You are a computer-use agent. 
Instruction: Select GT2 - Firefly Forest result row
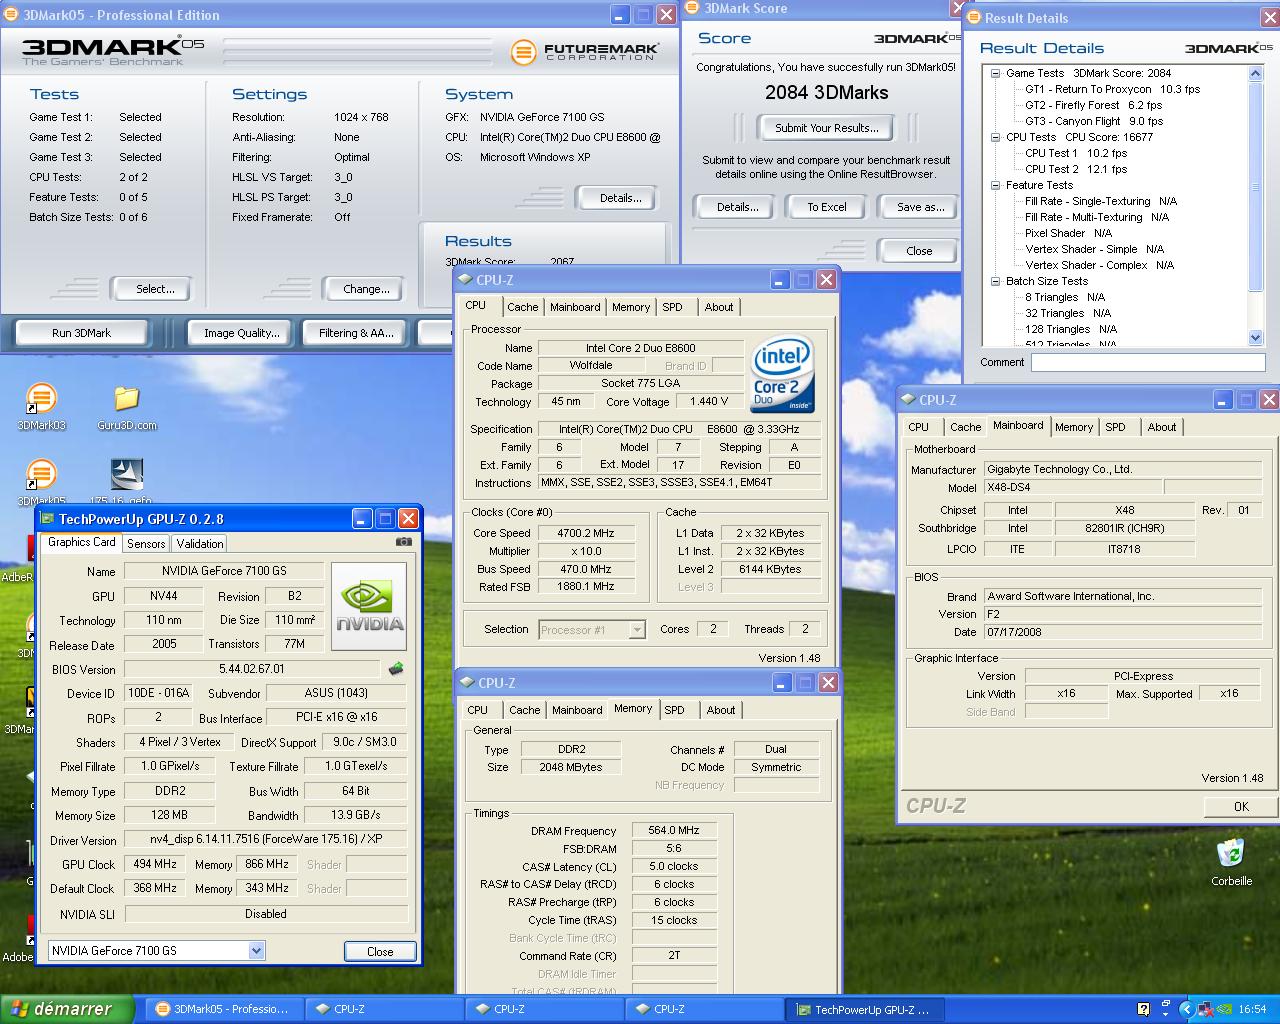[x=1093, y=105]
